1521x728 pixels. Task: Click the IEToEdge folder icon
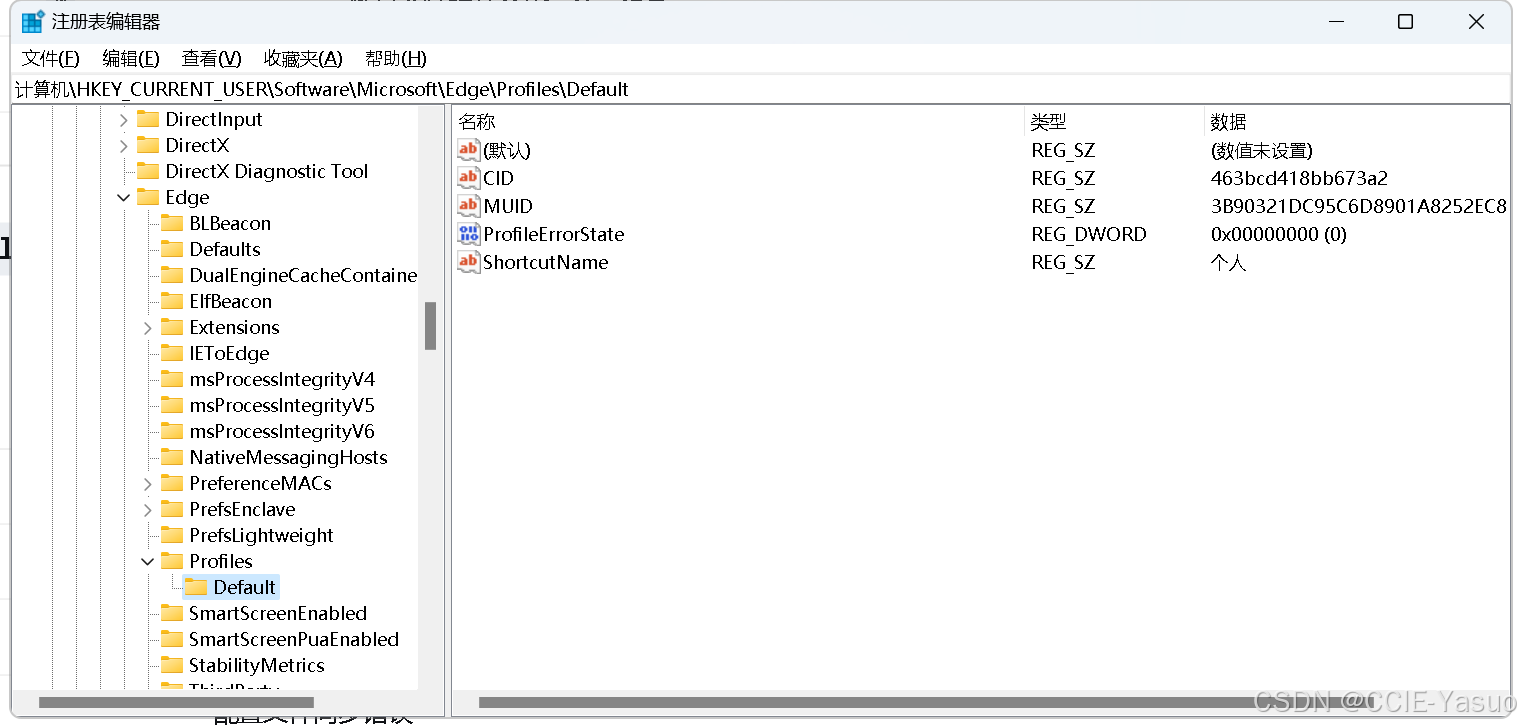[x=172, y=353]
